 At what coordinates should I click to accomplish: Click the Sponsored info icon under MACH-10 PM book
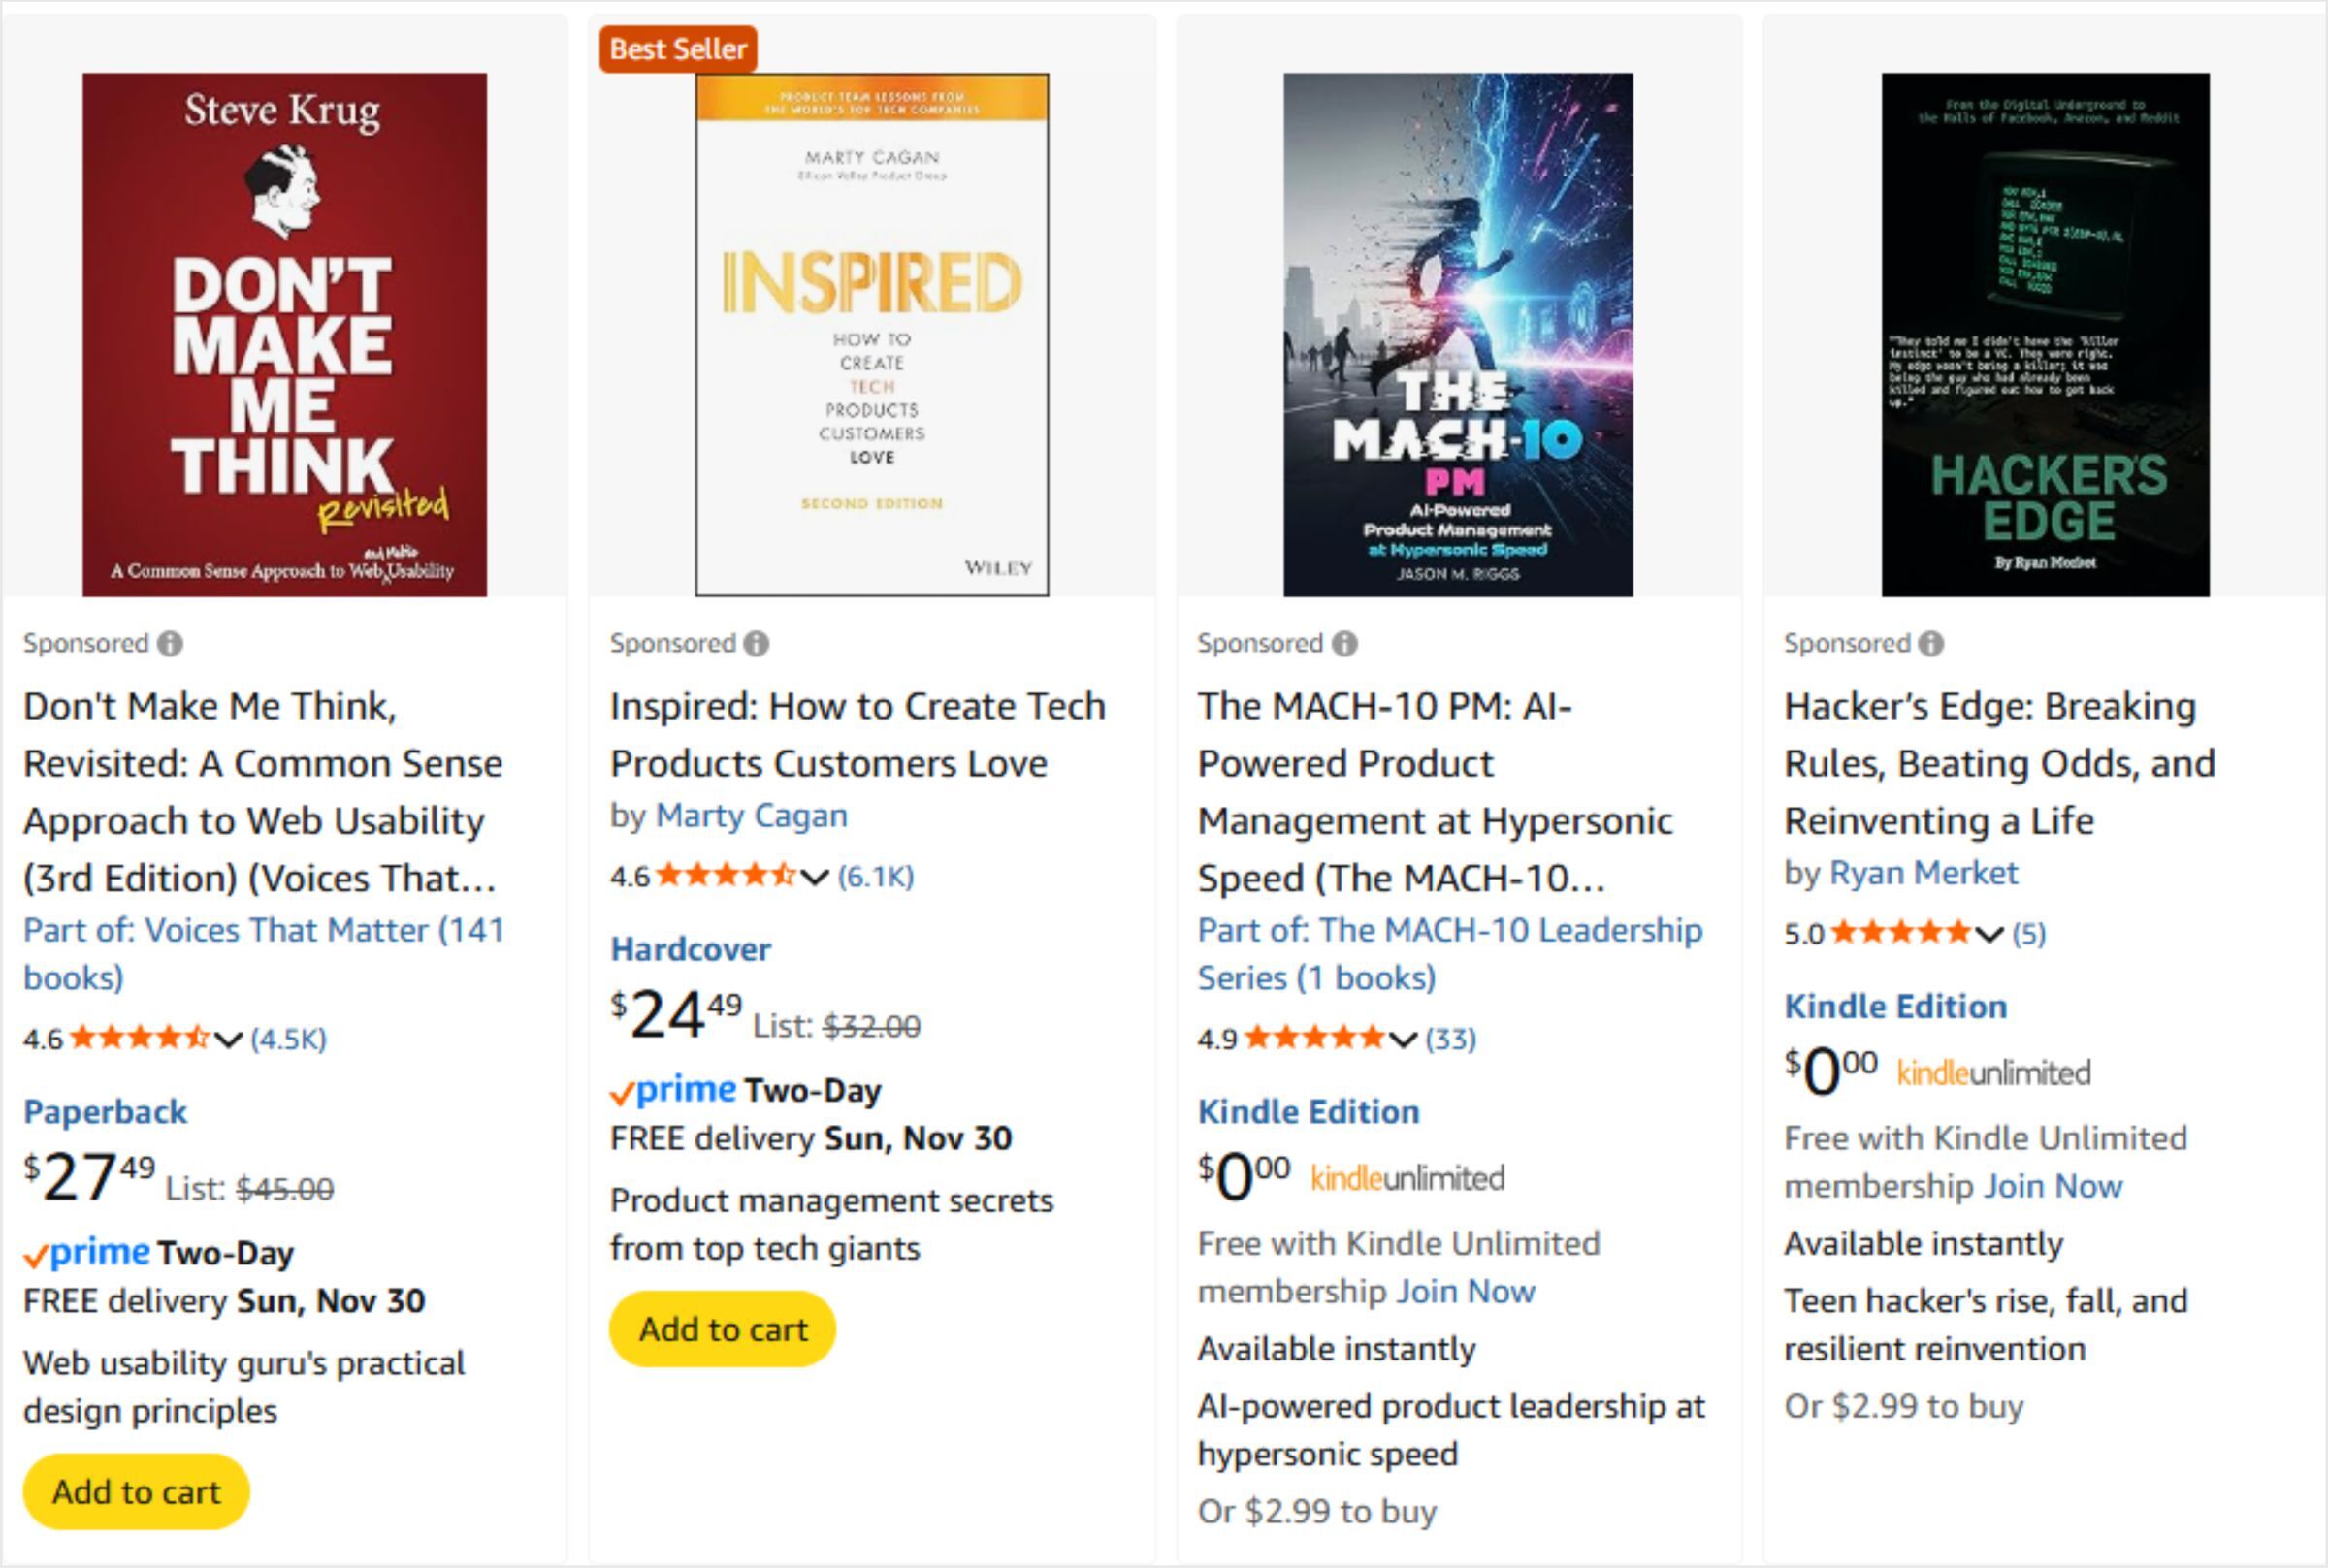pos(1345,644)
